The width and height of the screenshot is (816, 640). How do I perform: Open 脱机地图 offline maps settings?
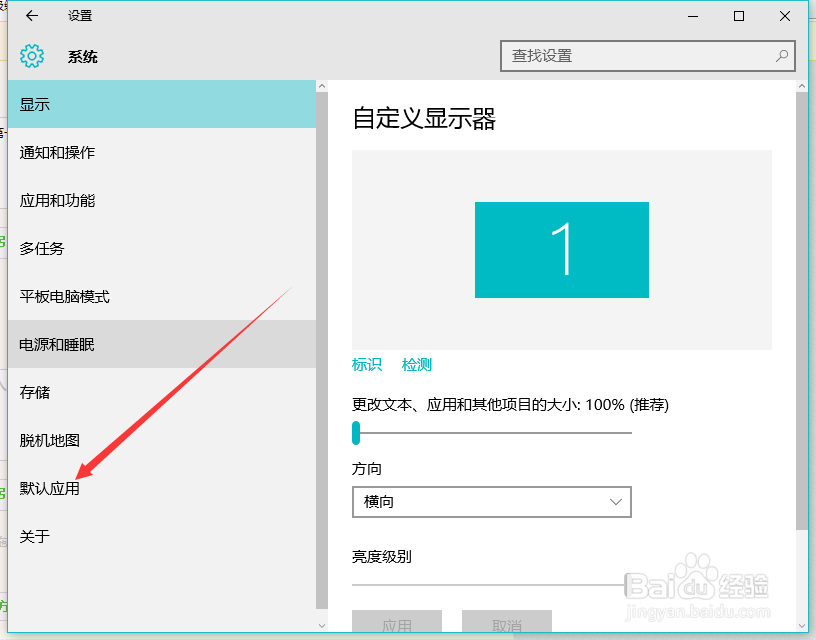click(48, 440)
